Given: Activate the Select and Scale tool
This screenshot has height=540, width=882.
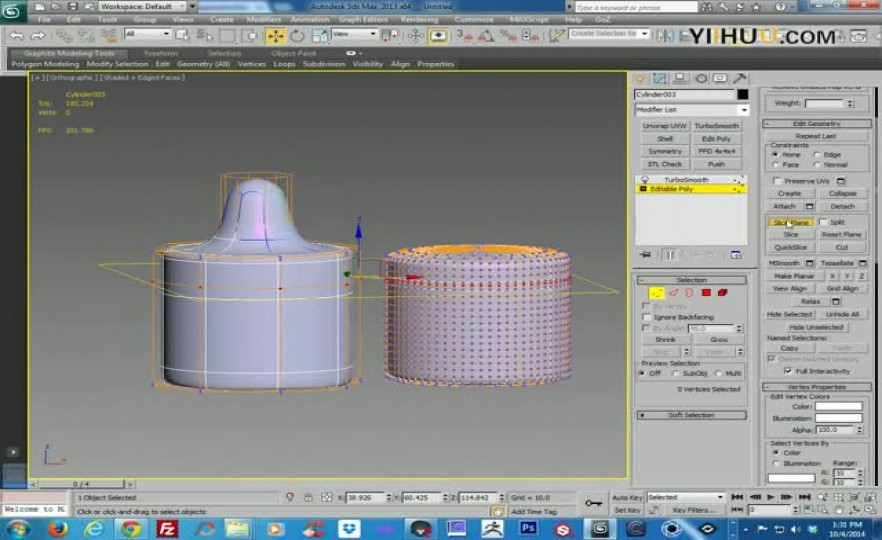Looking at the screenshot, I should coord(319,36).
